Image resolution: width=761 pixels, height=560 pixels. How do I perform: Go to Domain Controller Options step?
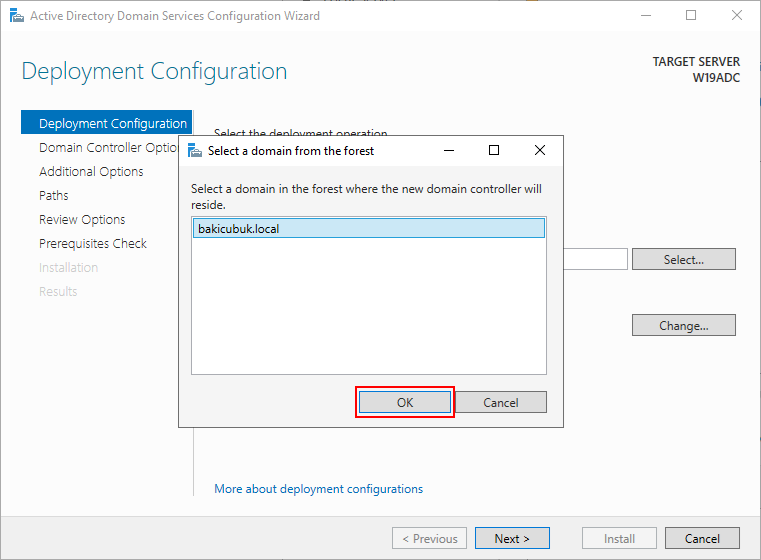109,148
